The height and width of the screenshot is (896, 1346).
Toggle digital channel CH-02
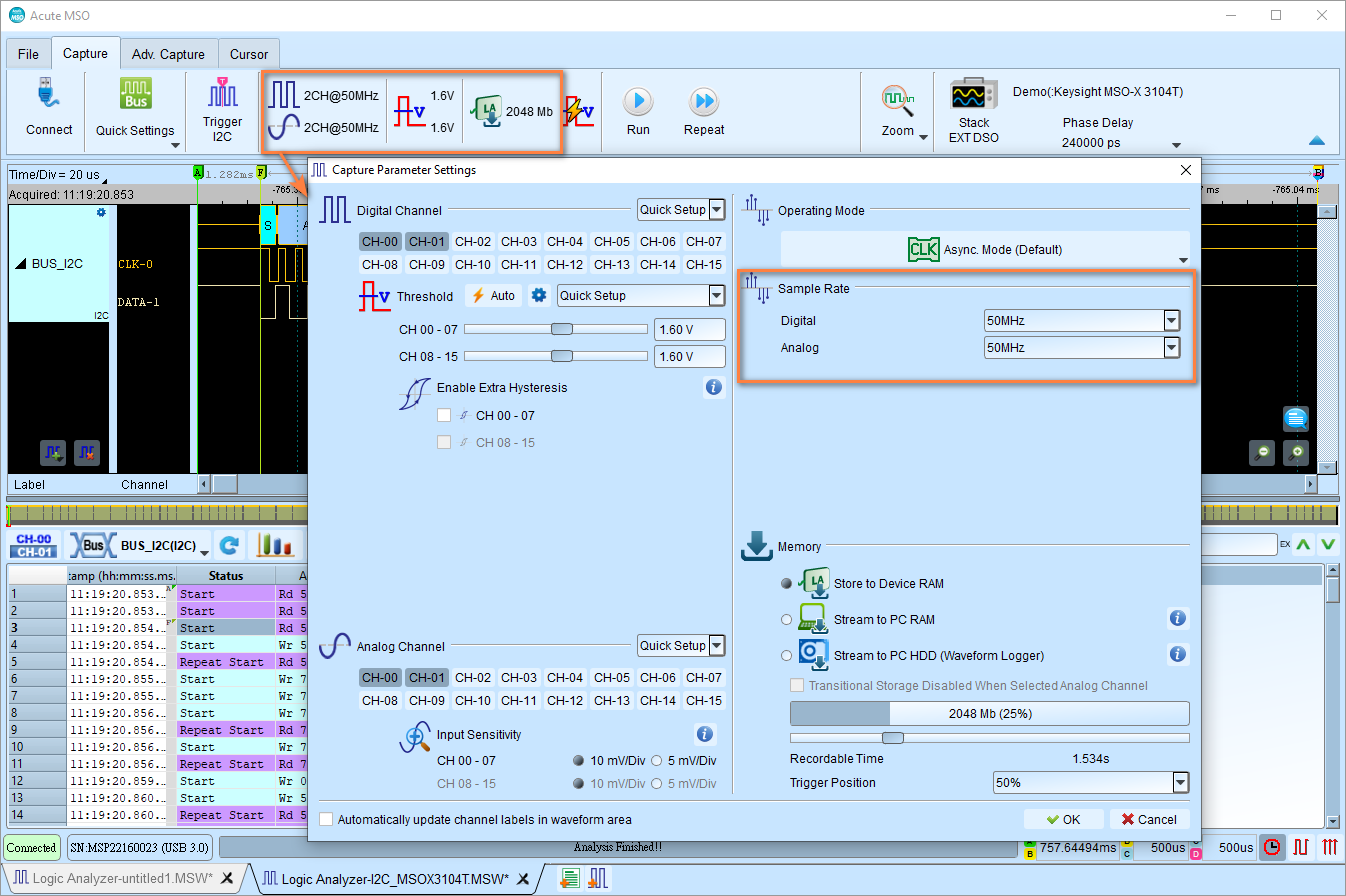[x=473, y=241]
